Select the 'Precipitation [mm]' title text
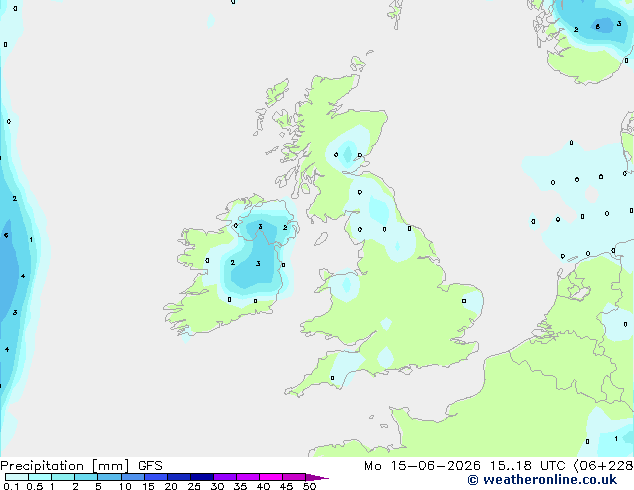 65,466
